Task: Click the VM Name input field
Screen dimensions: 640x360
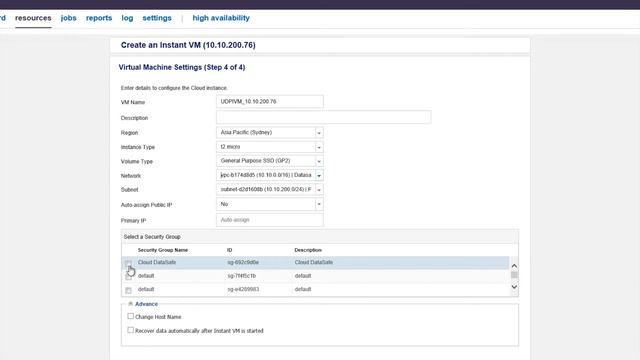Action: (x=270, y=102)
